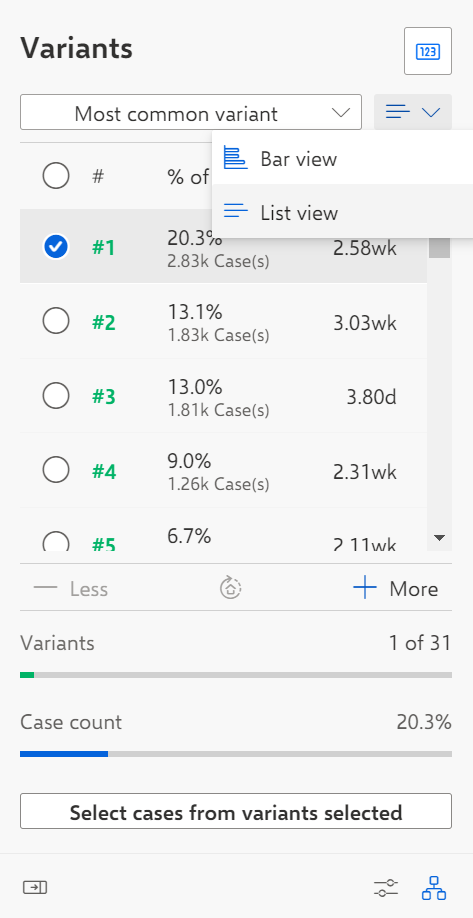Toggle the select-all checkbox in the header

tap(56, 176)
